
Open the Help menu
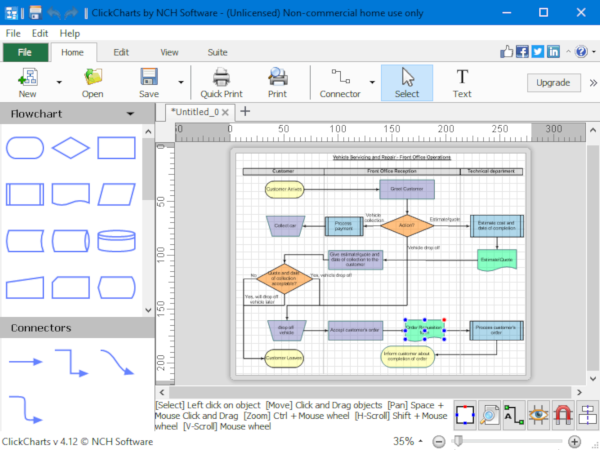pyautogui.click(x=69, y=33)
